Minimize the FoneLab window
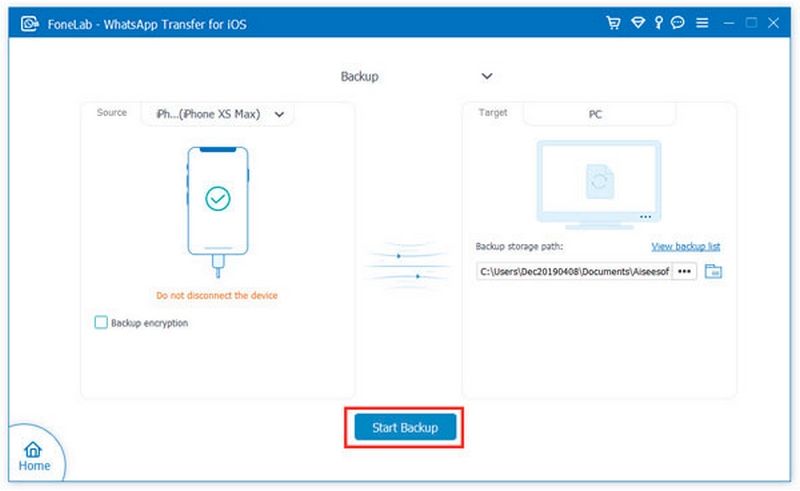Screen dimensions: 800x491 click(728, 22)
